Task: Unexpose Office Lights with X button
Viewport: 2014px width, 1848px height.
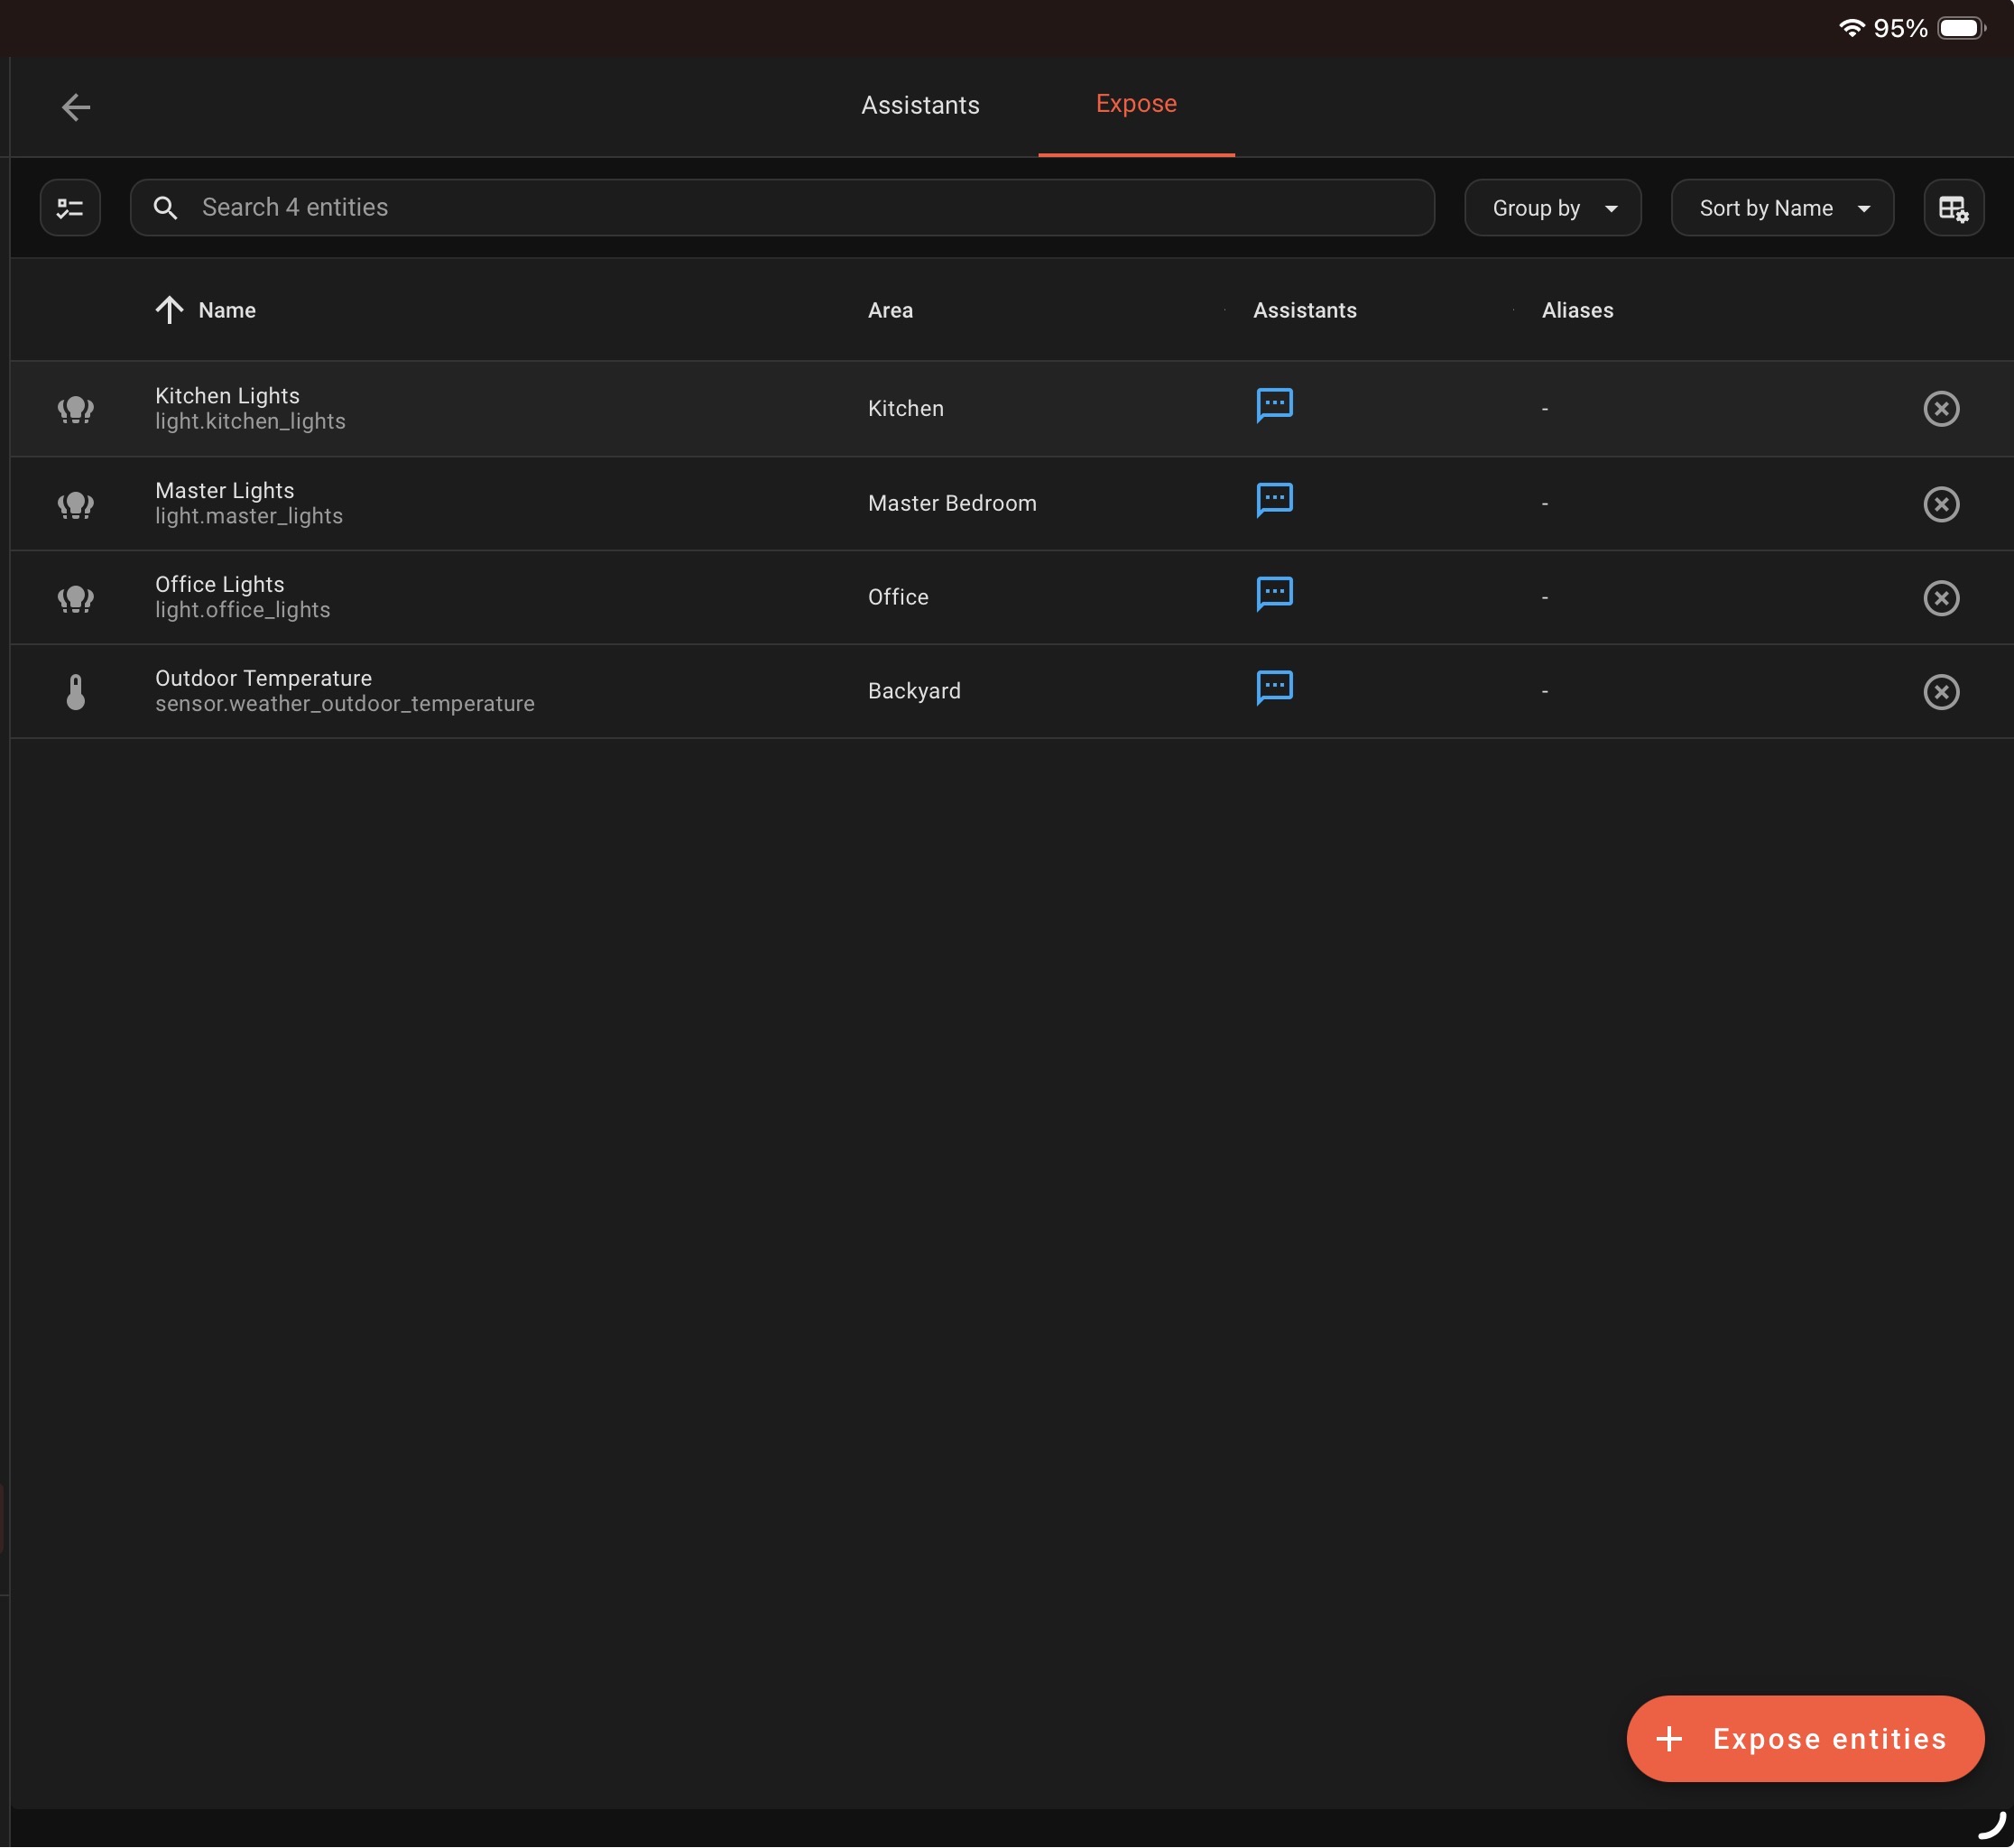Action: (x=1940, y=598)
